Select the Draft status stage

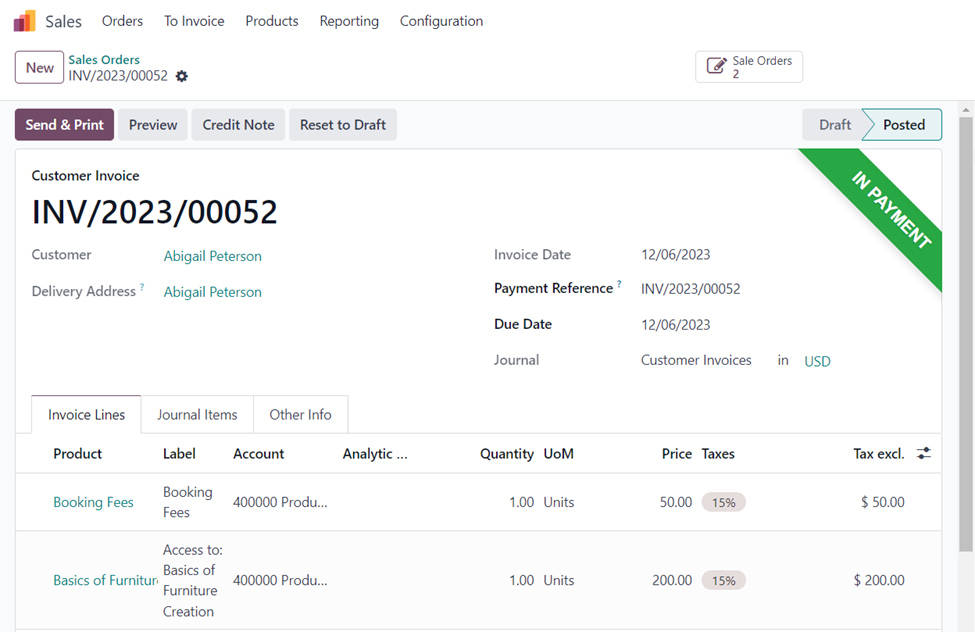[834, 125]
